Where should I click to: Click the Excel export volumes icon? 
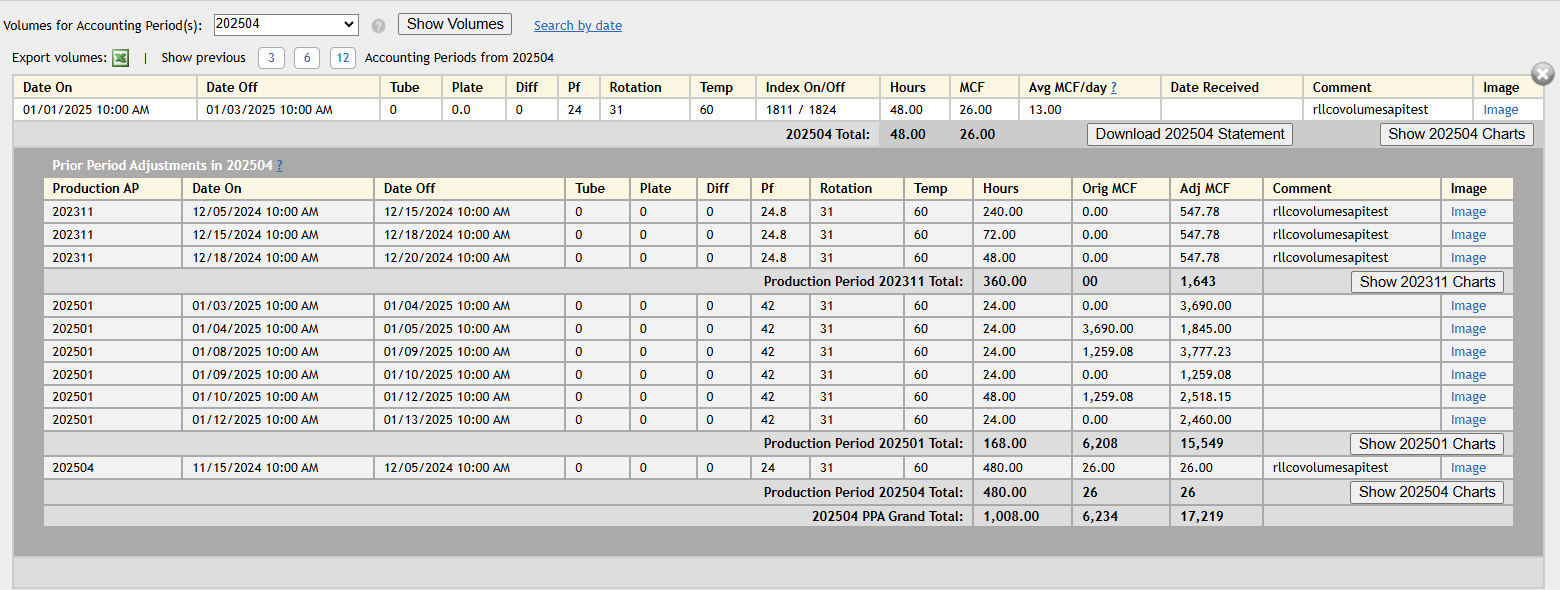tap(120, 58)
